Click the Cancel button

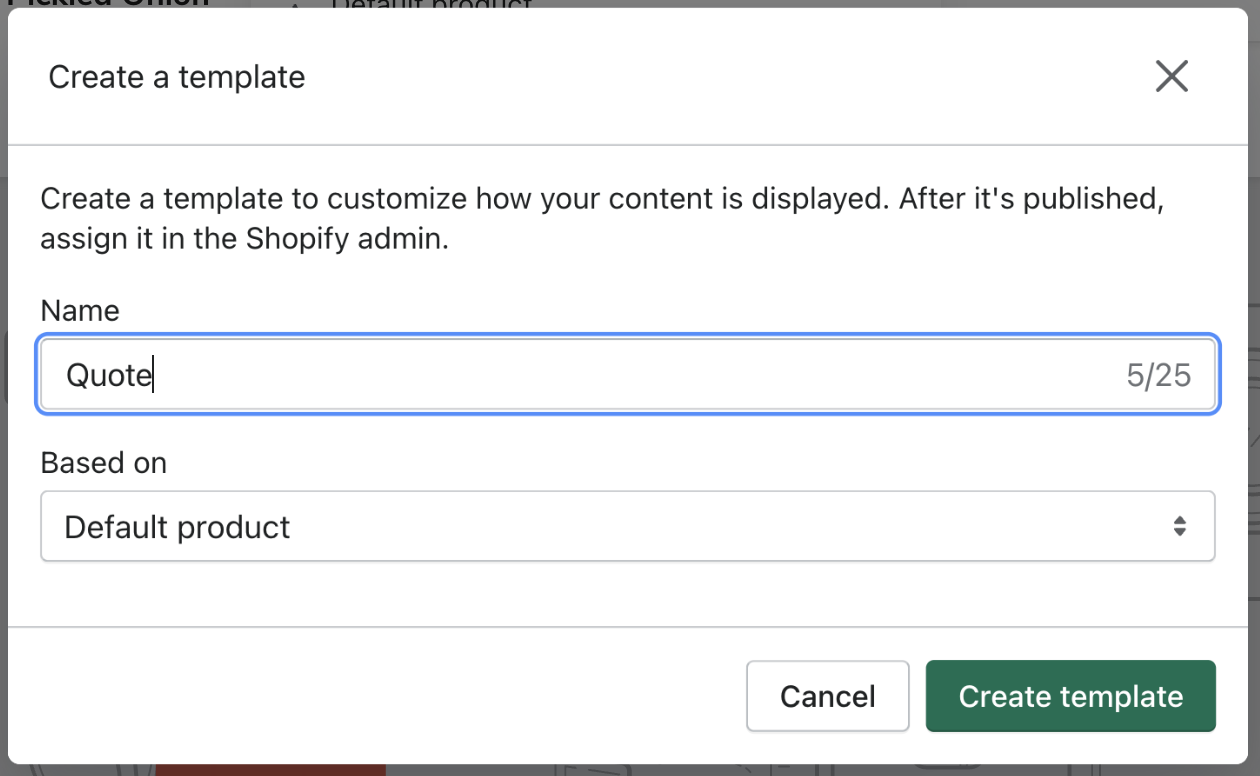click(827, 696)
